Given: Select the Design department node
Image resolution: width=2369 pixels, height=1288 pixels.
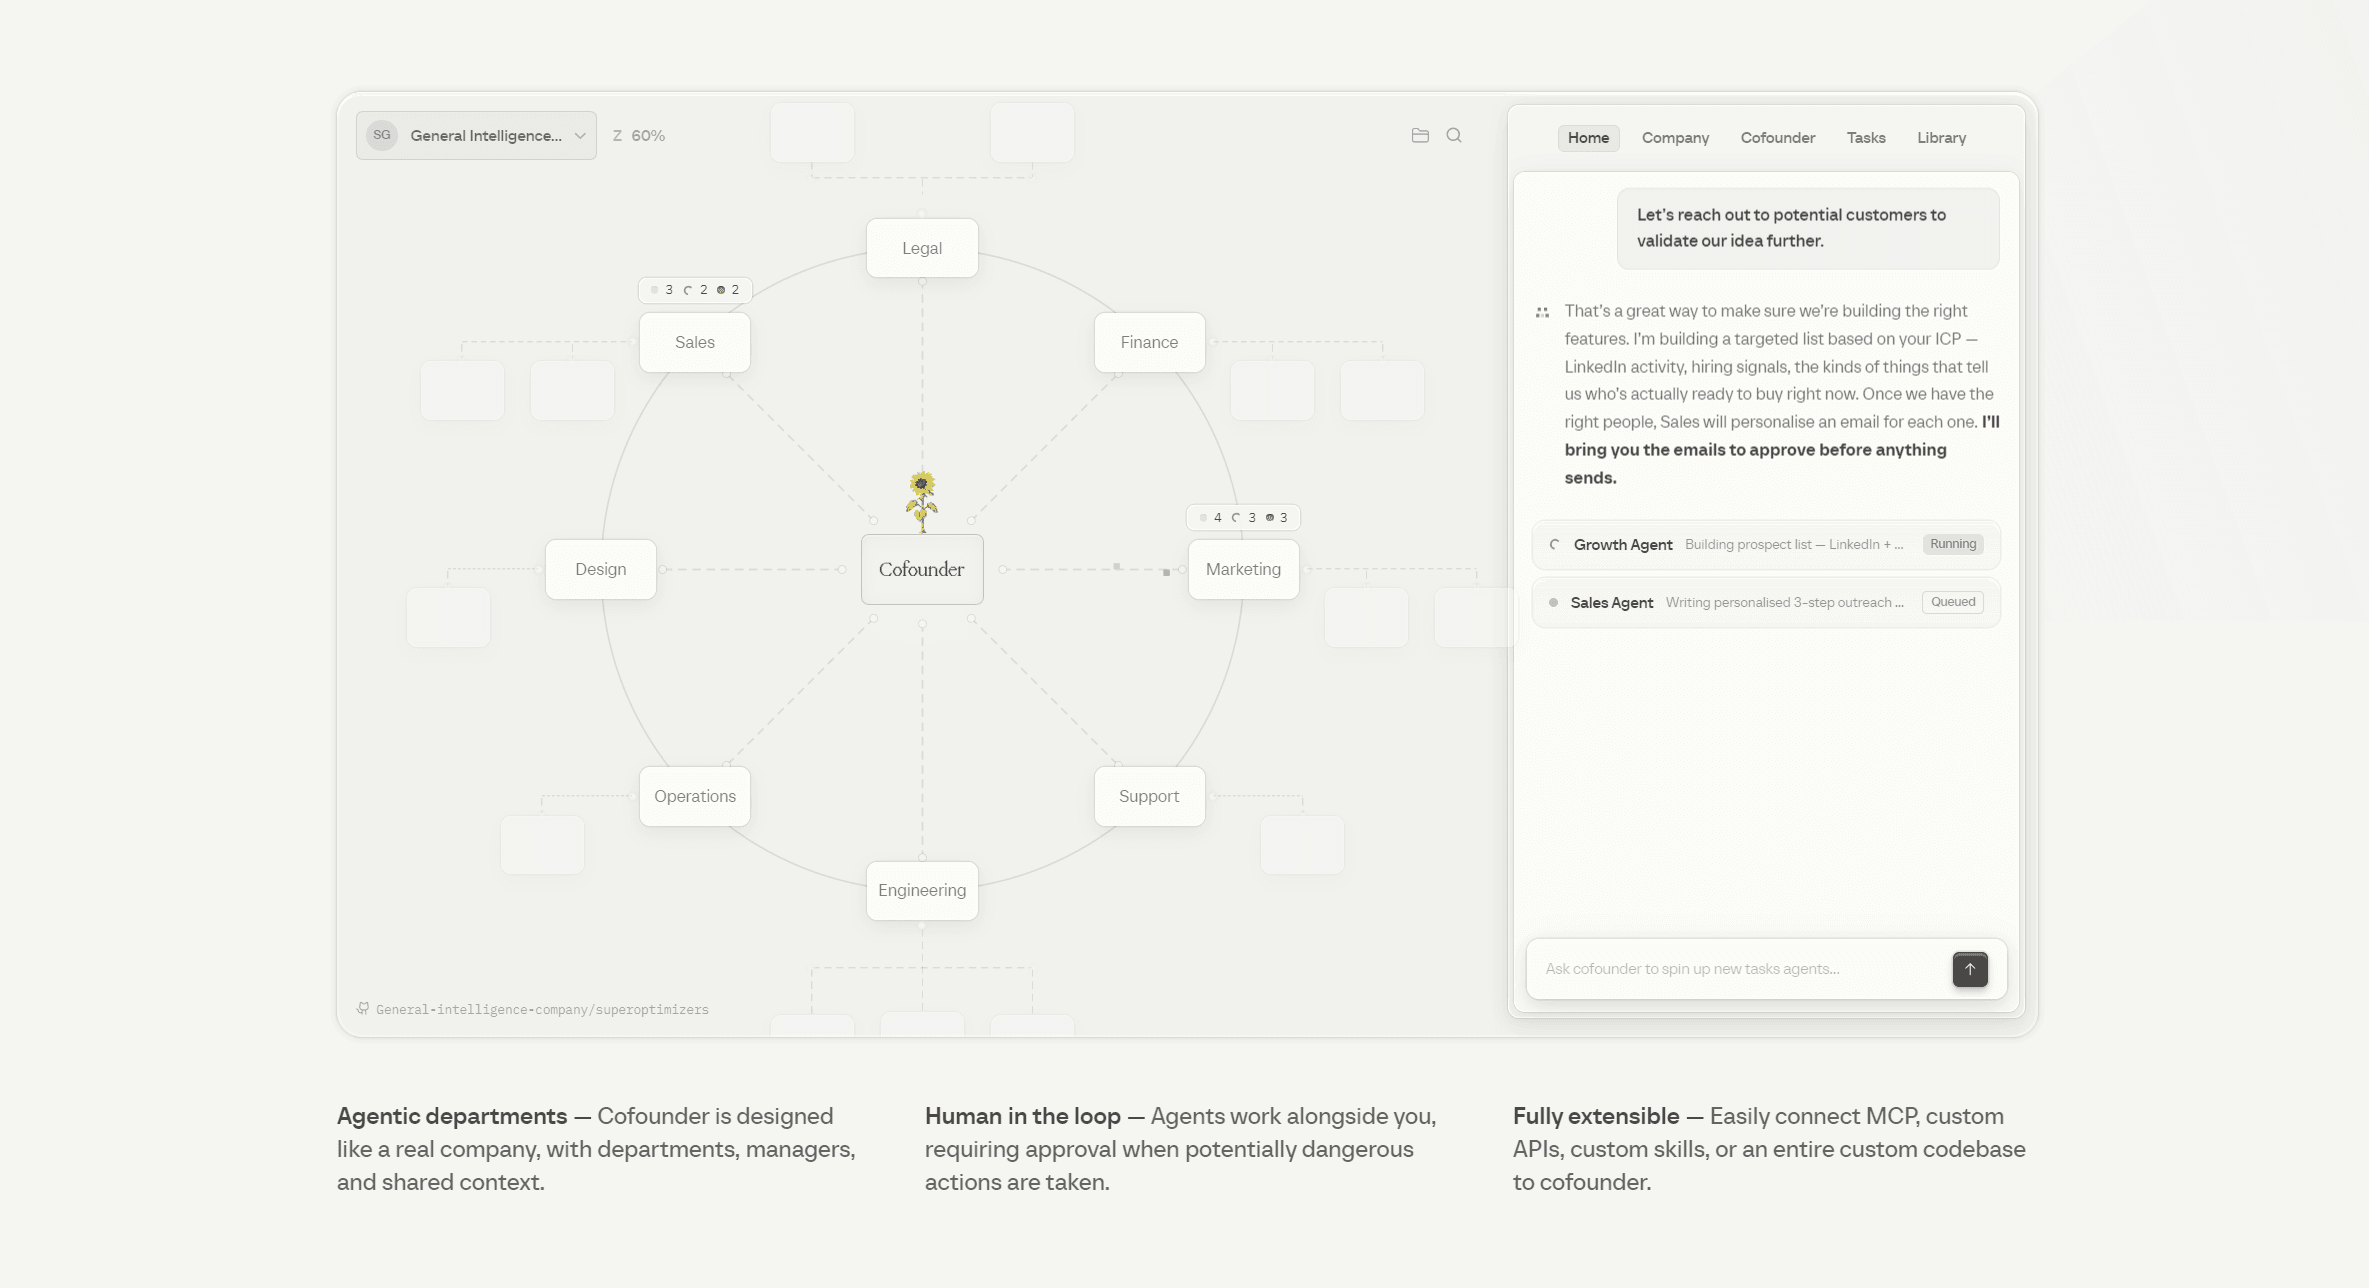Looking at the screenshot, I should 601,569.
